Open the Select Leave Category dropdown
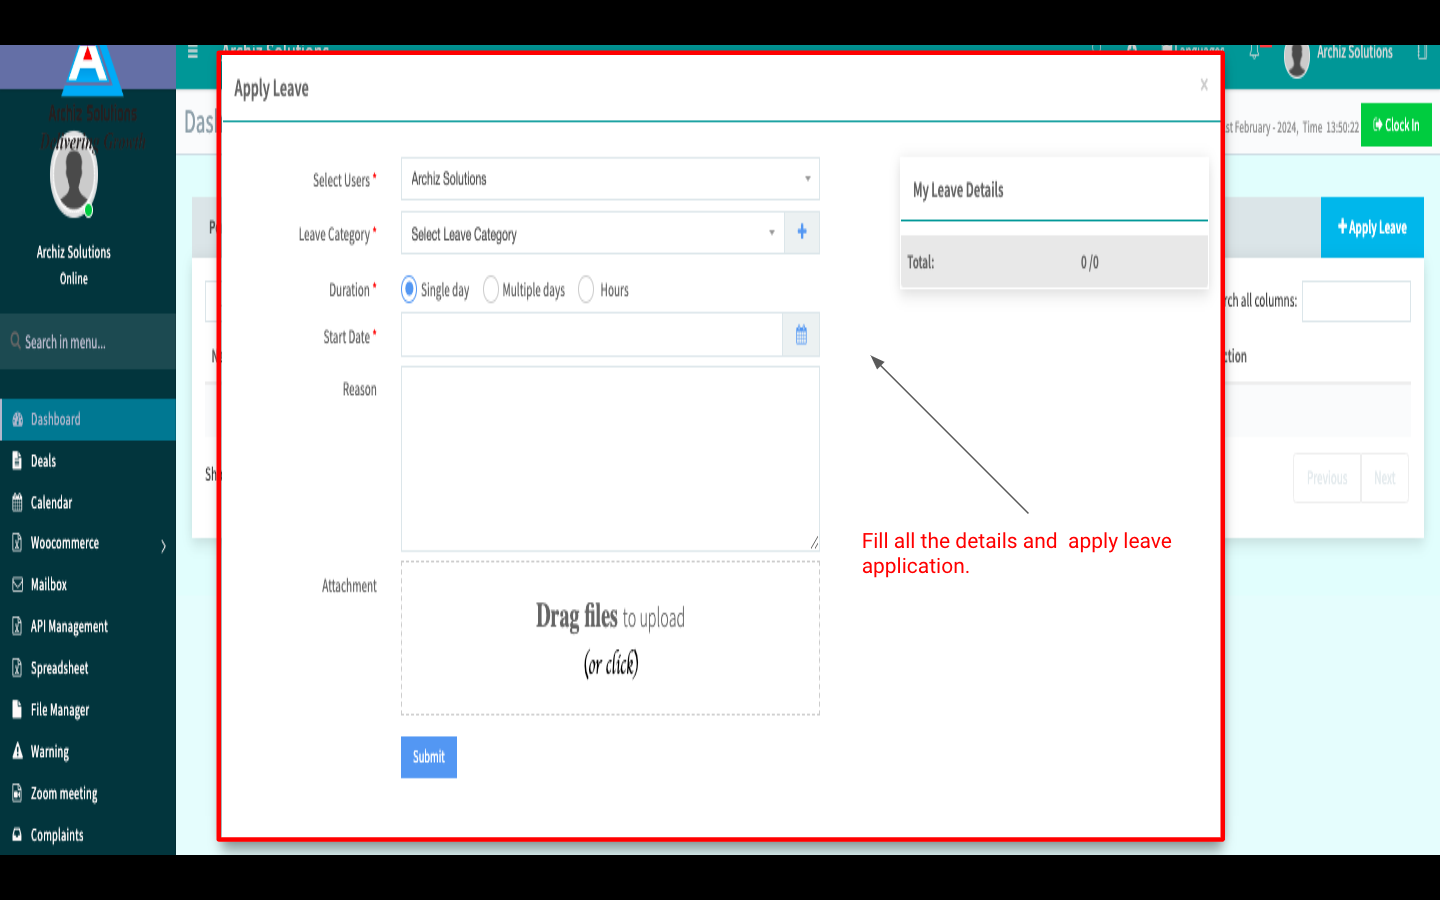The height and width of the screenshot is (900, 1440). pos(592,233)
